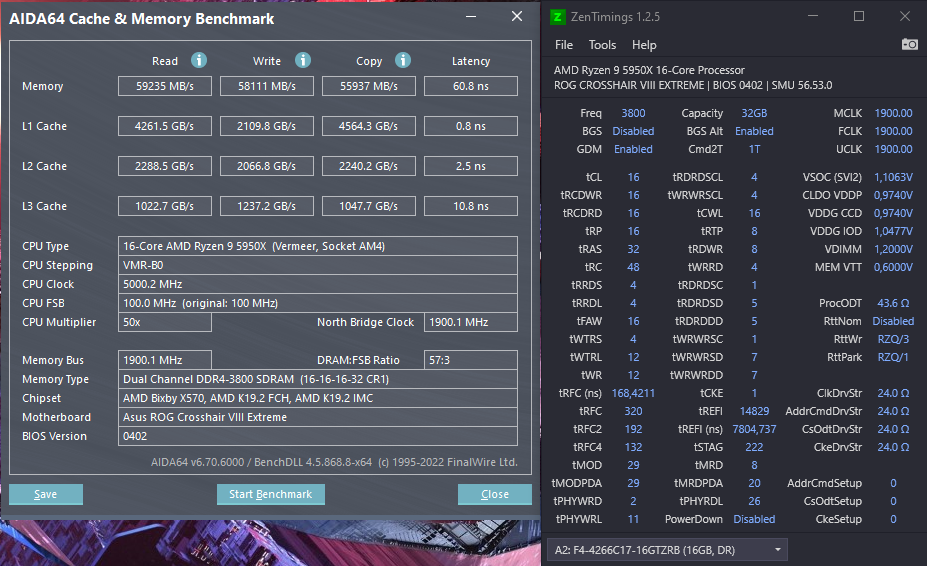Click the L3 Cache latency 10.8 ns value
927x566 pixels.
[471, 206]
